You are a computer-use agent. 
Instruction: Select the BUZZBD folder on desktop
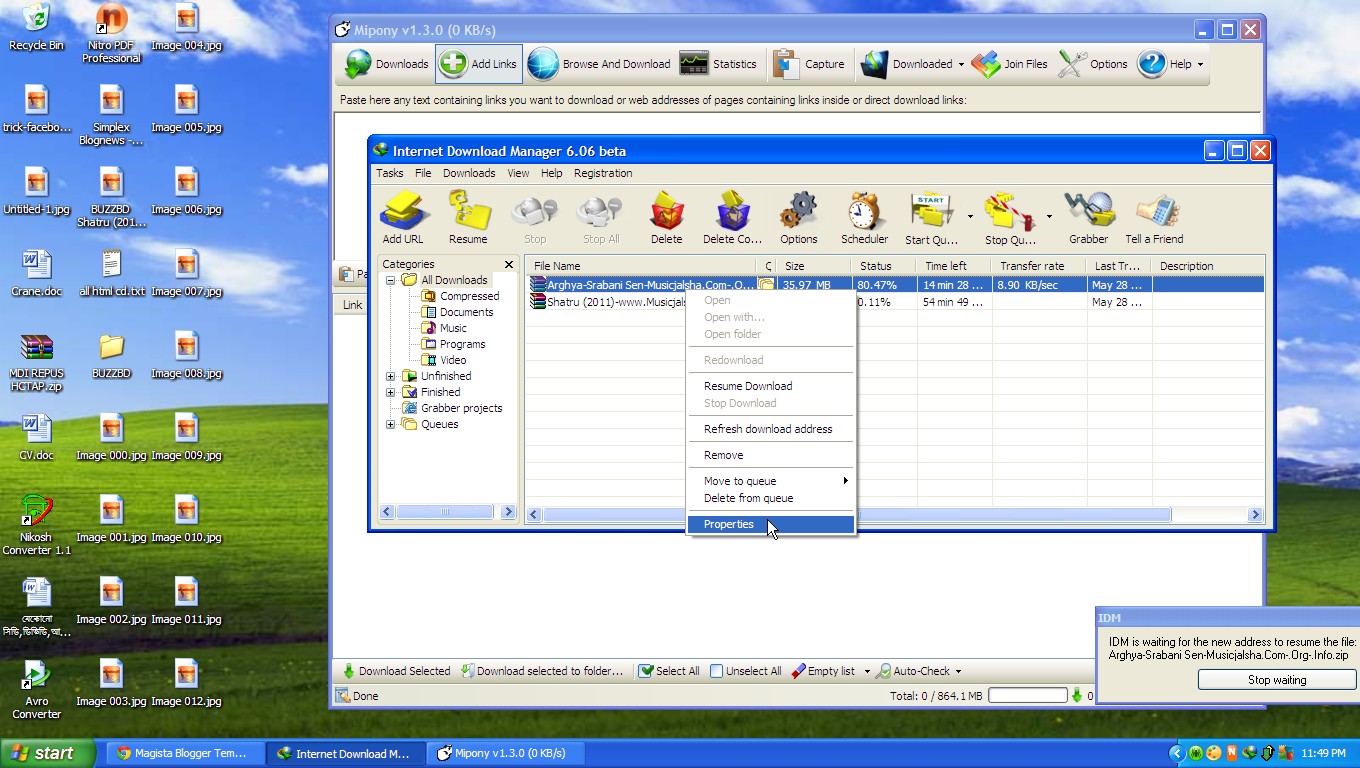tap(111, 355)
